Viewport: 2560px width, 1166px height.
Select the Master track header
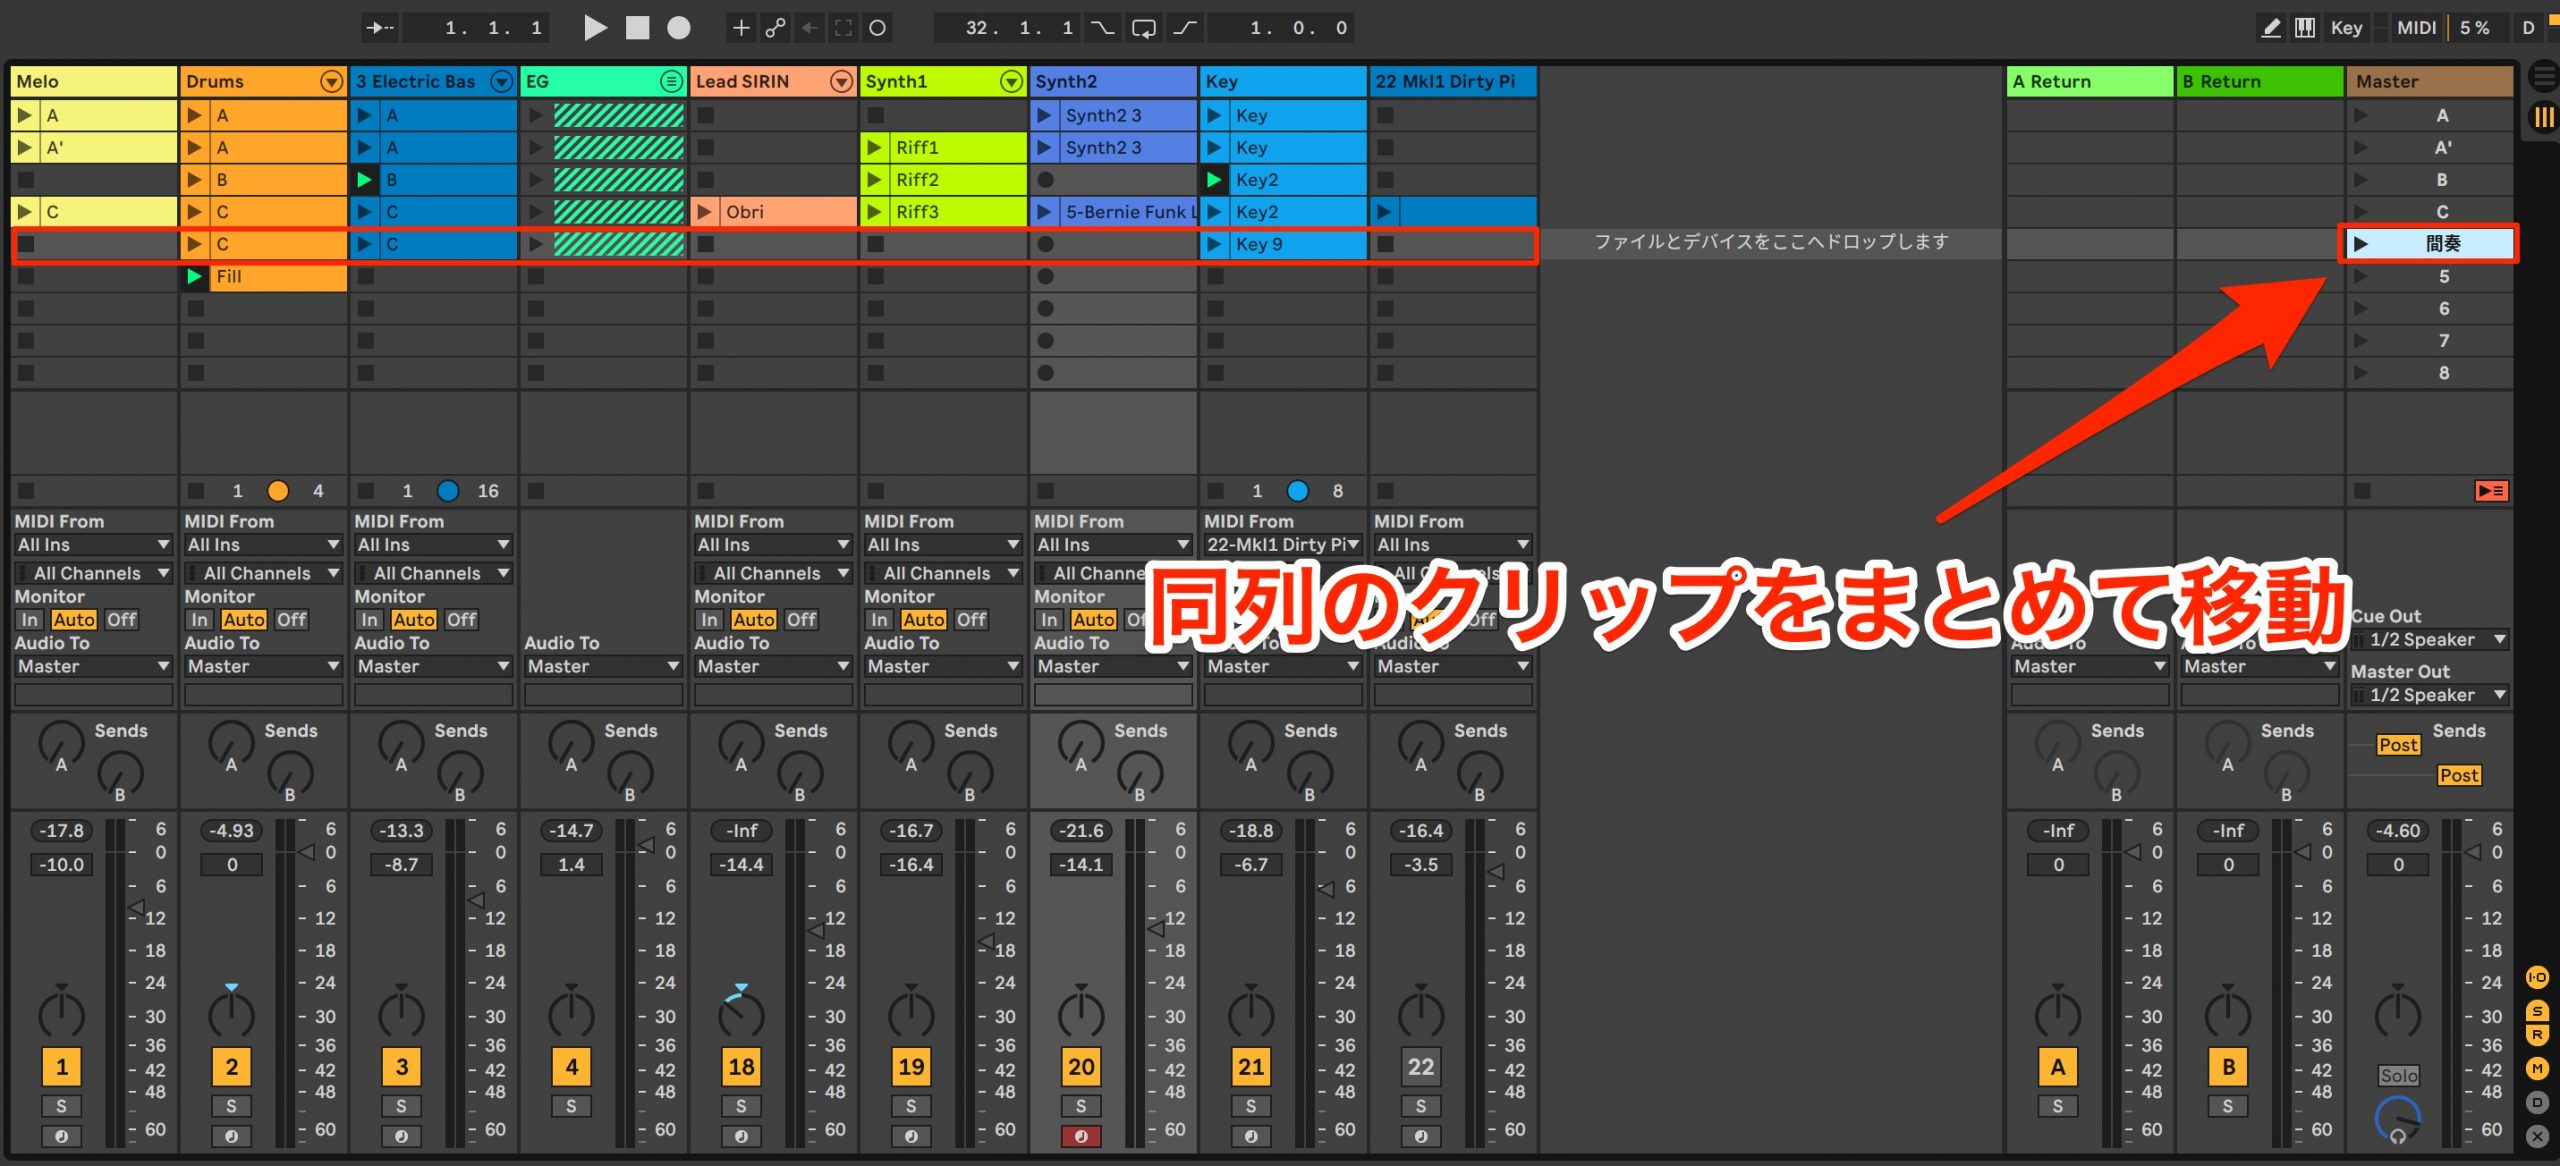point(2430,82)
